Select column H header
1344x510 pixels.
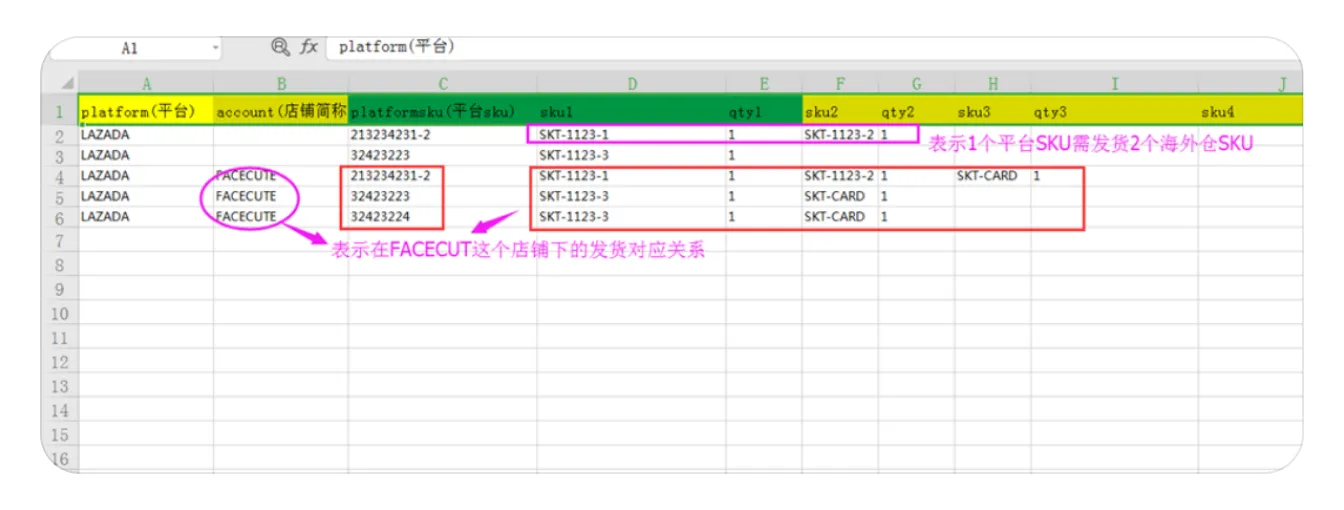pos(992,85)
